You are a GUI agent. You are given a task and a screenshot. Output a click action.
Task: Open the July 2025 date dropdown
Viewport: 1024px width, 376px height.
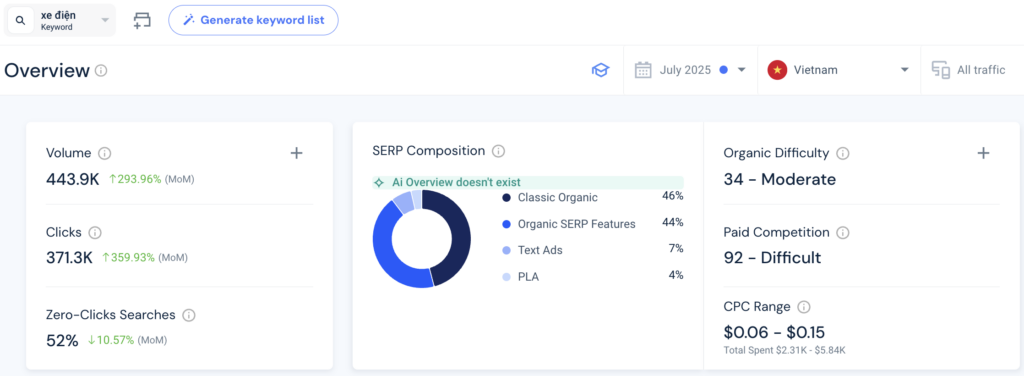[690, 70]
